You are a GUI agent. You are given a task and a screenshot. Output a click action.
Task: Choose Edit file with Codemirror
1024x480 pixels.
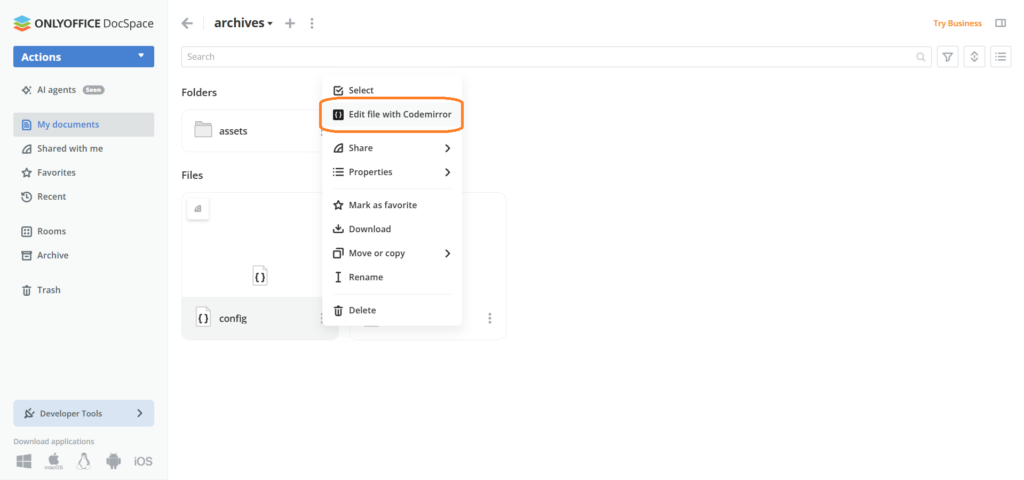coord(392,114)
